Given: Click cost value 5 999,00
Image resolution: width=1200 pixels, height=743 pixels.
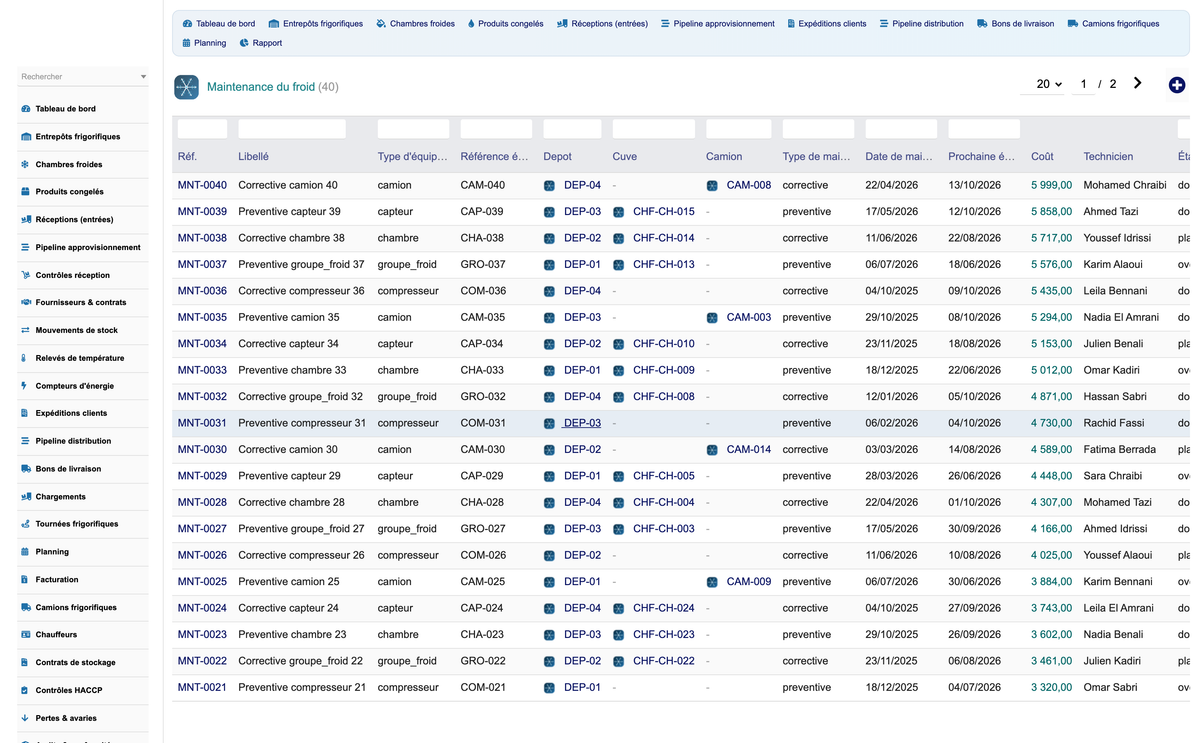Looking at the screenshot, I should click(x=1051, y=185).
